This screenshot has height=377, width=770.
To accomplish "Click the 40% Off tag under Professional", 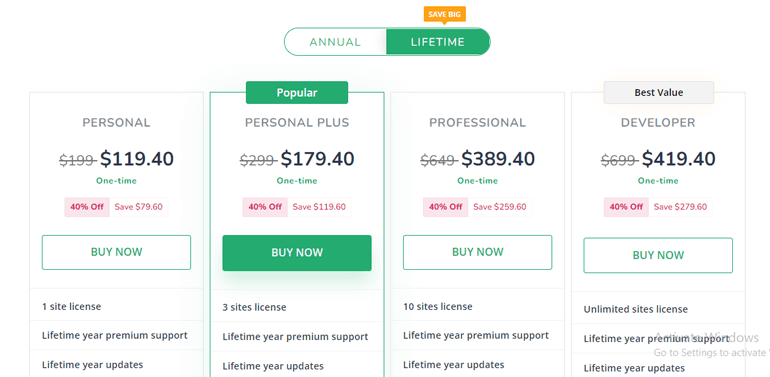I will pyautogui.click(x=446, y=207).
